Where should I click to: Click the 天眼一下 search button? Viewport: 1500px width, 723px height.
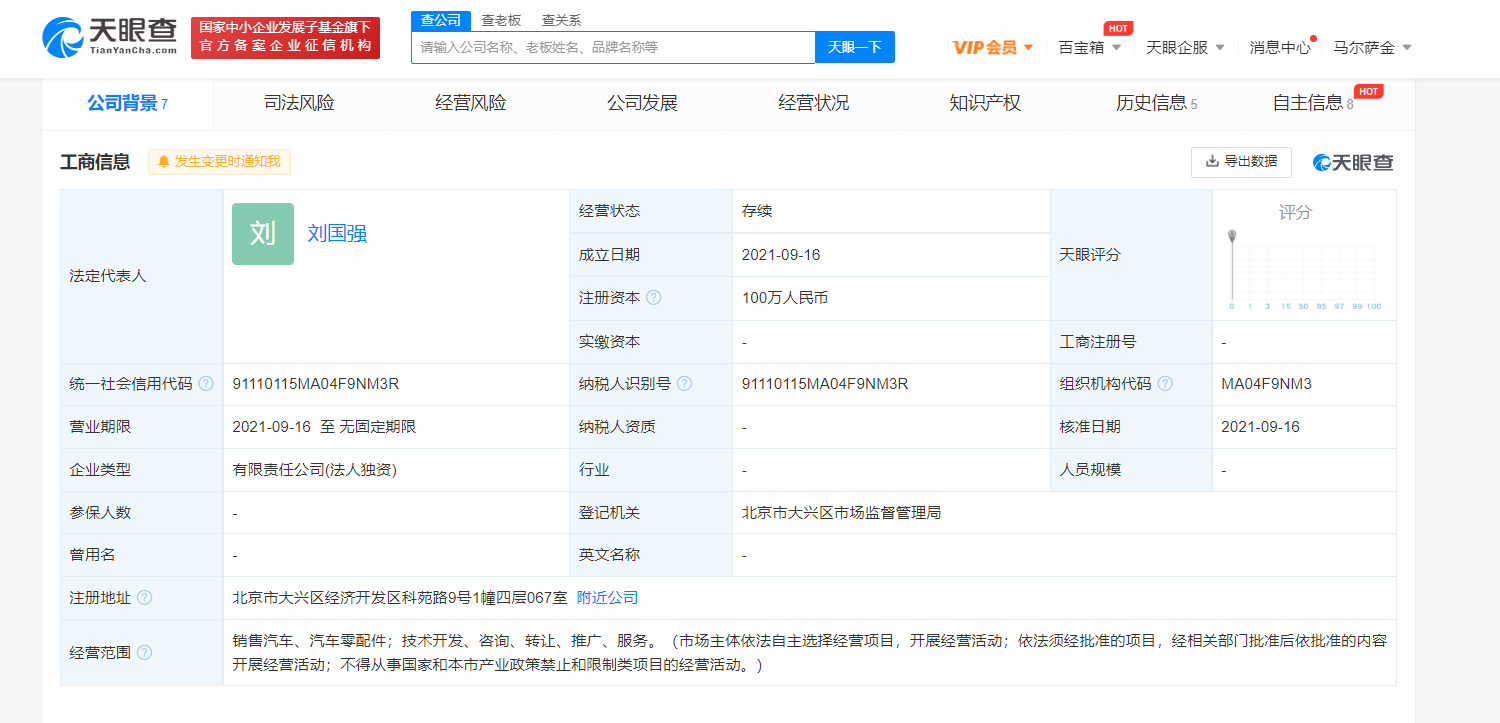pyautogui.click(x=854, y=47)
